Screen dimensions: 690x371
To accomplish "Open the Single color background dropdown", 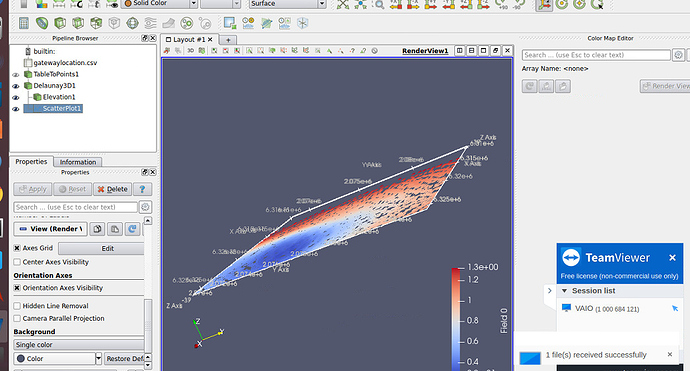I will coord(79,345).
